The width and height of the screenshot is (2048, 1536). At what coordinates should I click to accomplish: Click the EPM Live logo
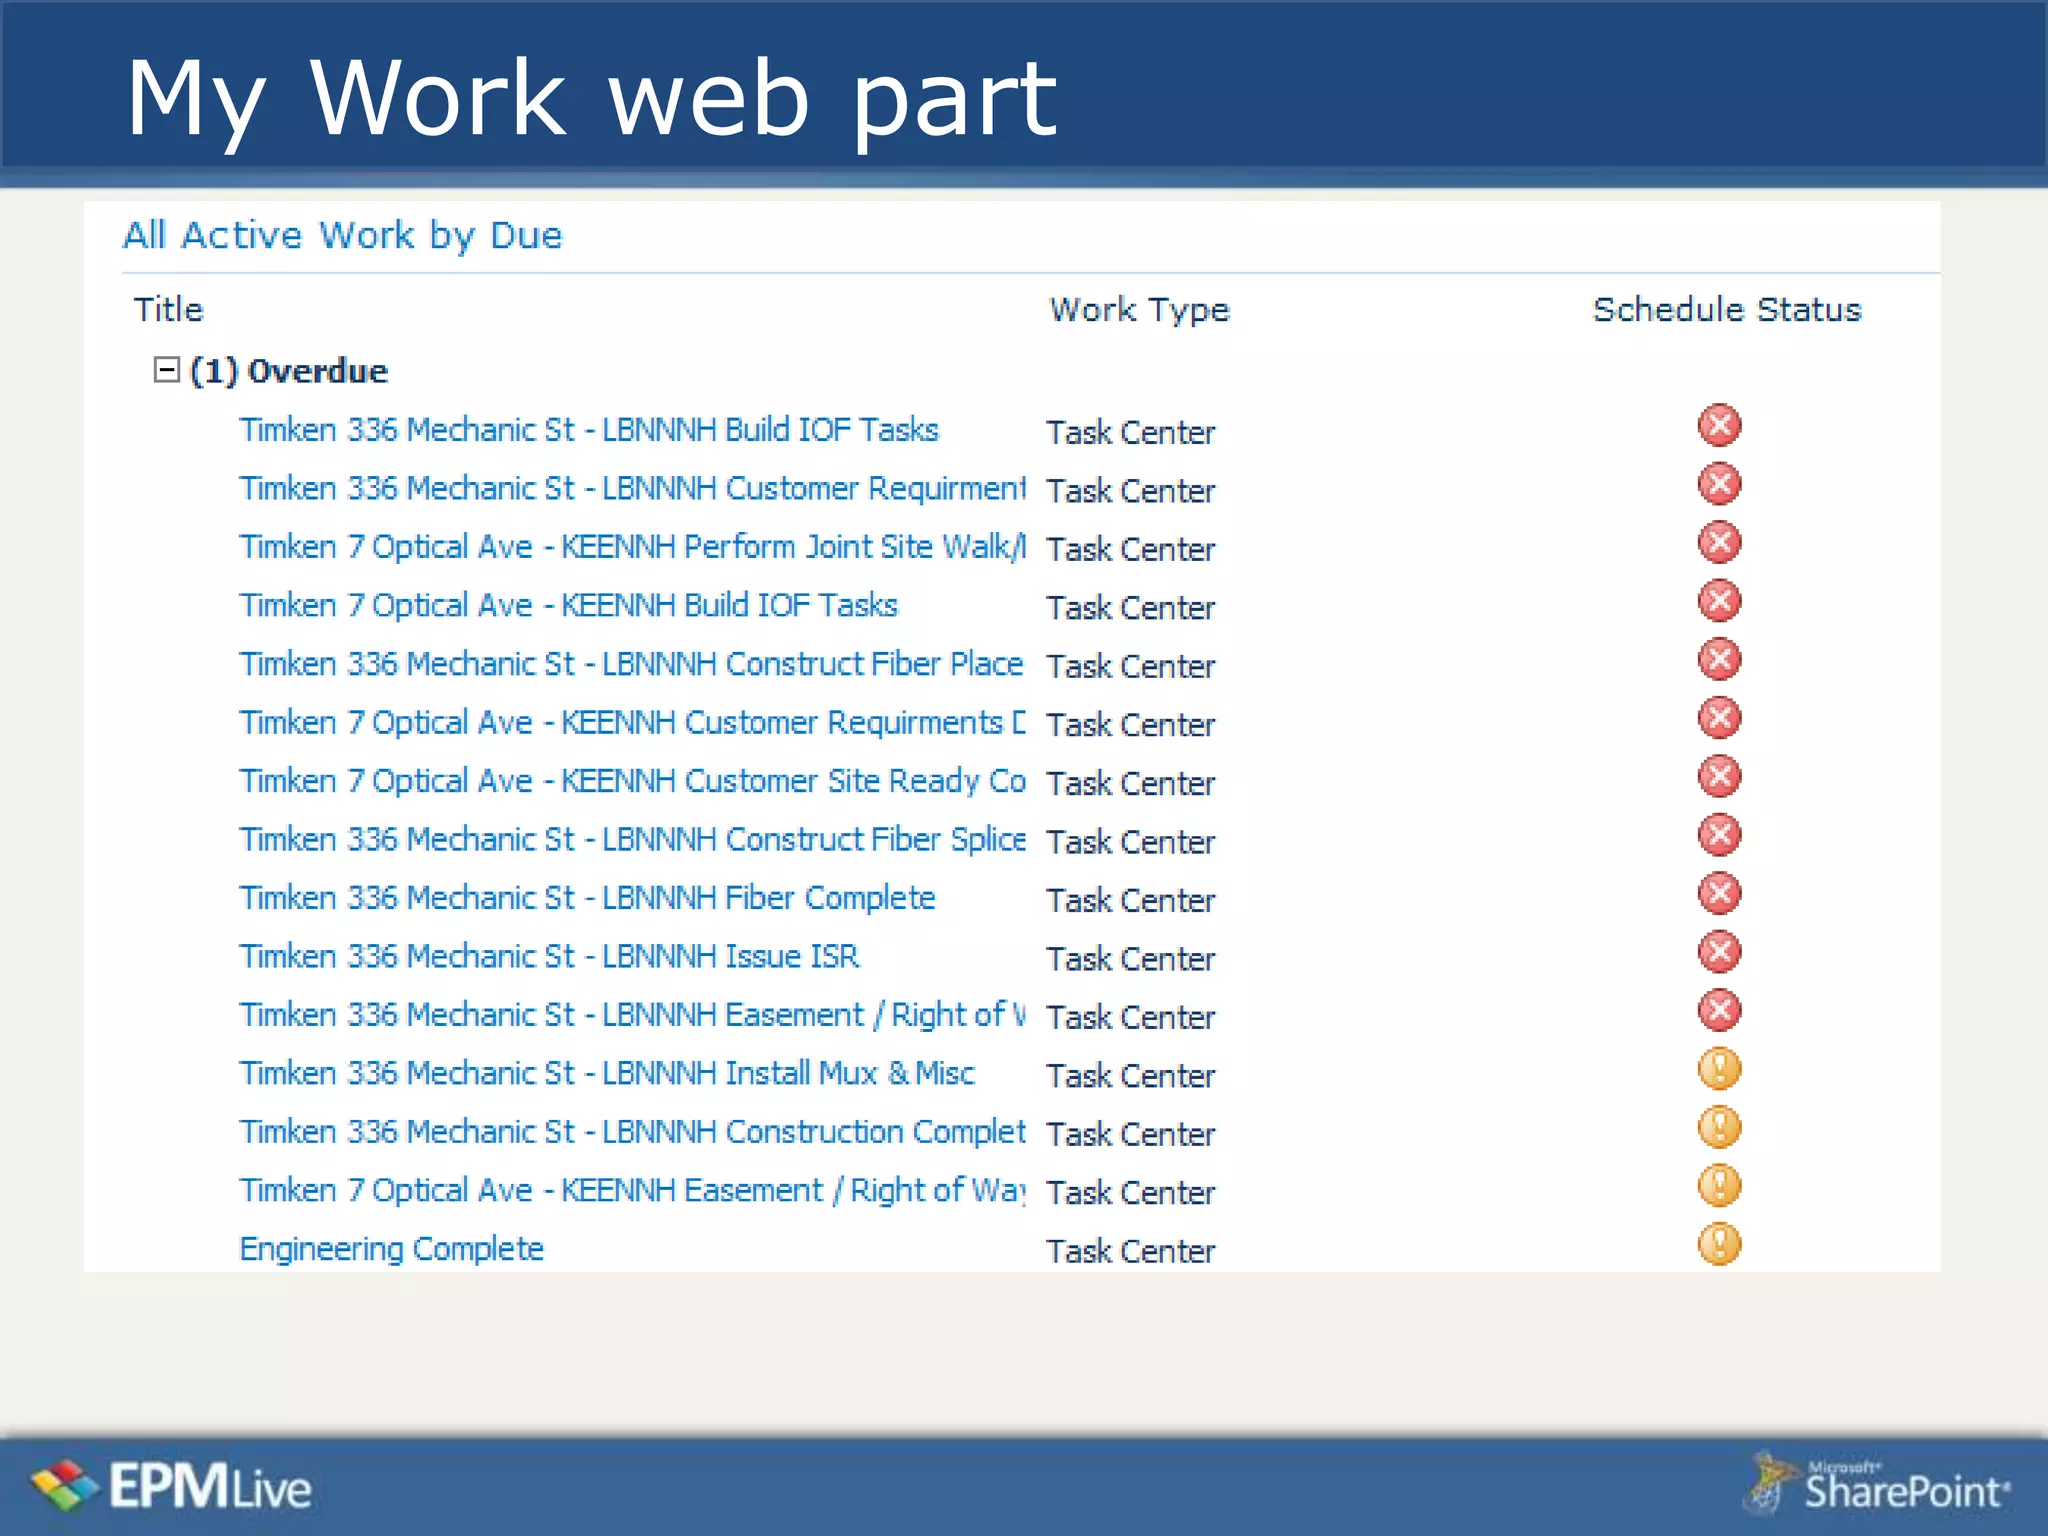tap(171, 1485)
